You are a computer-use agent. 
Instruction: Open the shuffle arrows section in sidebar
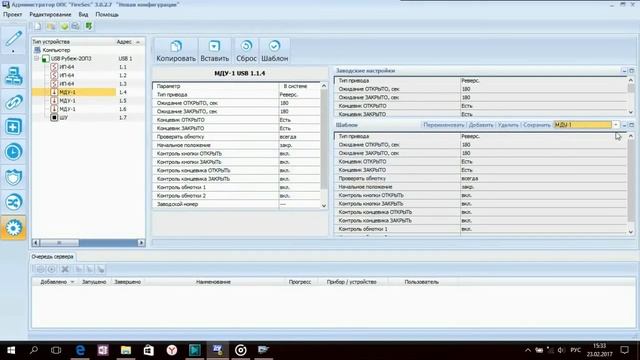tap(13, 202)
